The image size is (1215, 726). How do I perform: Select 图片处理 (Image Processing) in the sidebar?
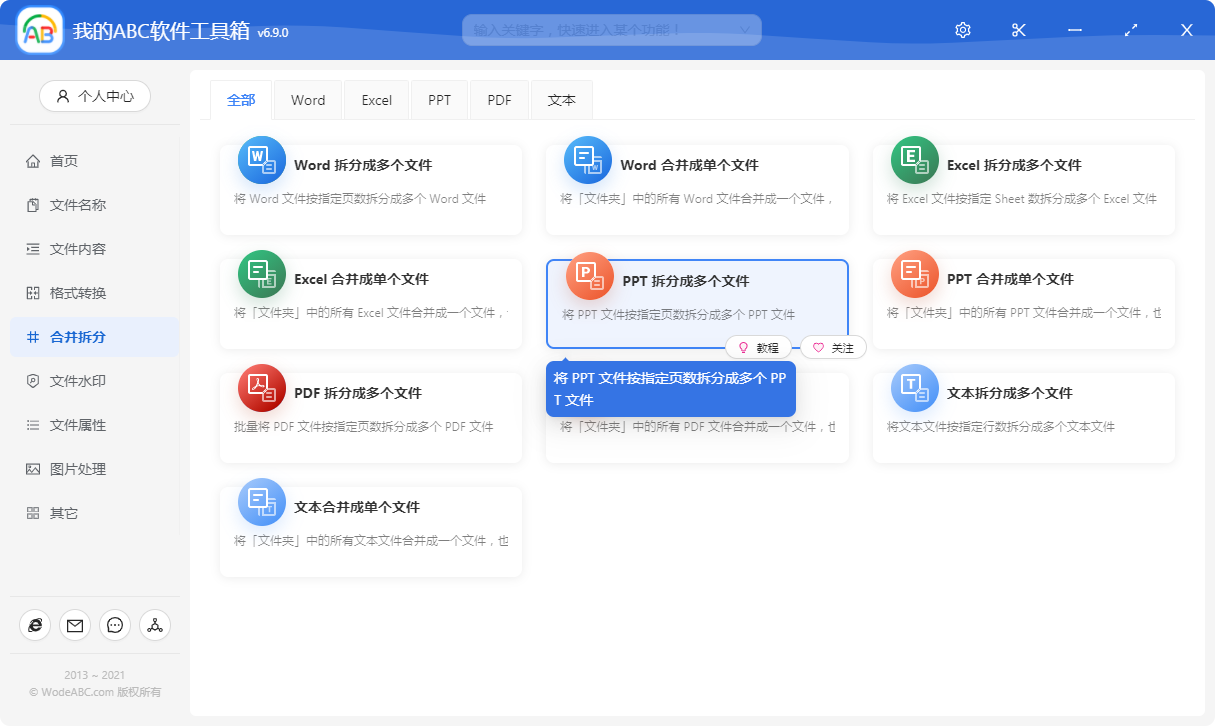coord(94,468)
